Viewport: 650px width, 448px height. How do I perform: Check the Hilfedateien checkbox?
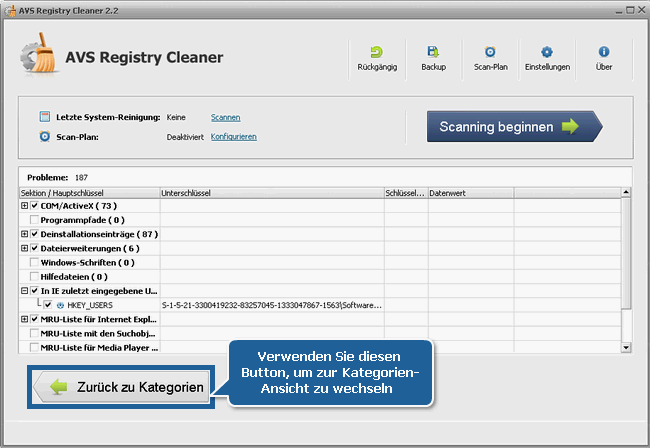(x=34, y=276)
